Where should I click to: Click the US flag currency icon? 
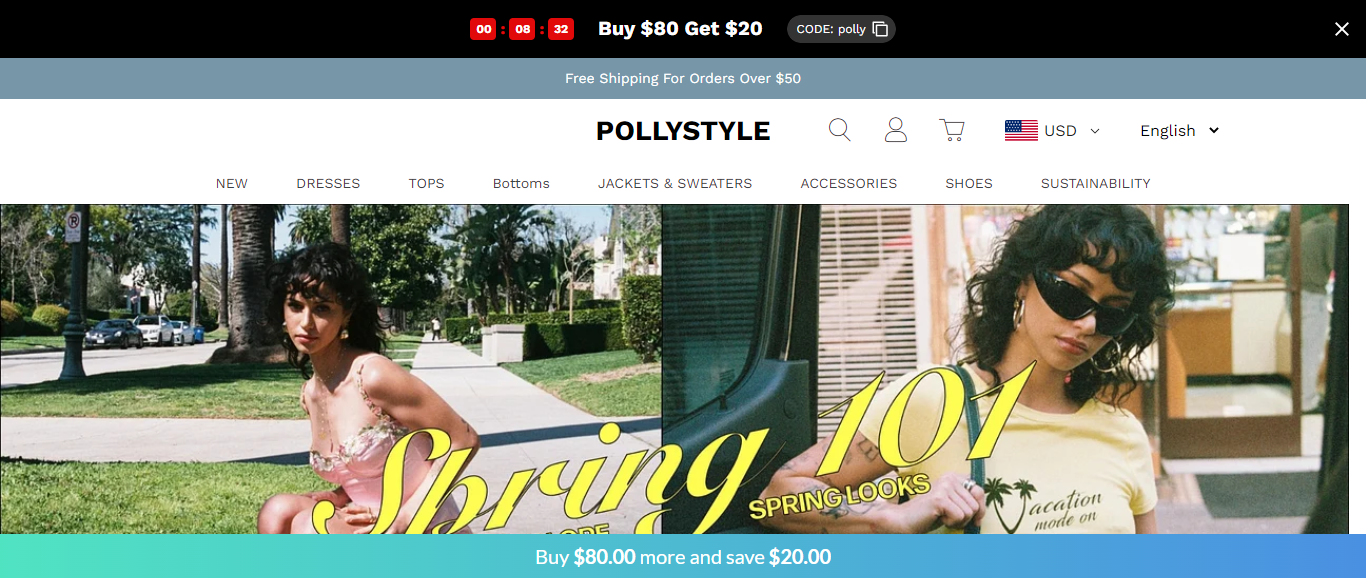click(x=1021, y=130)
